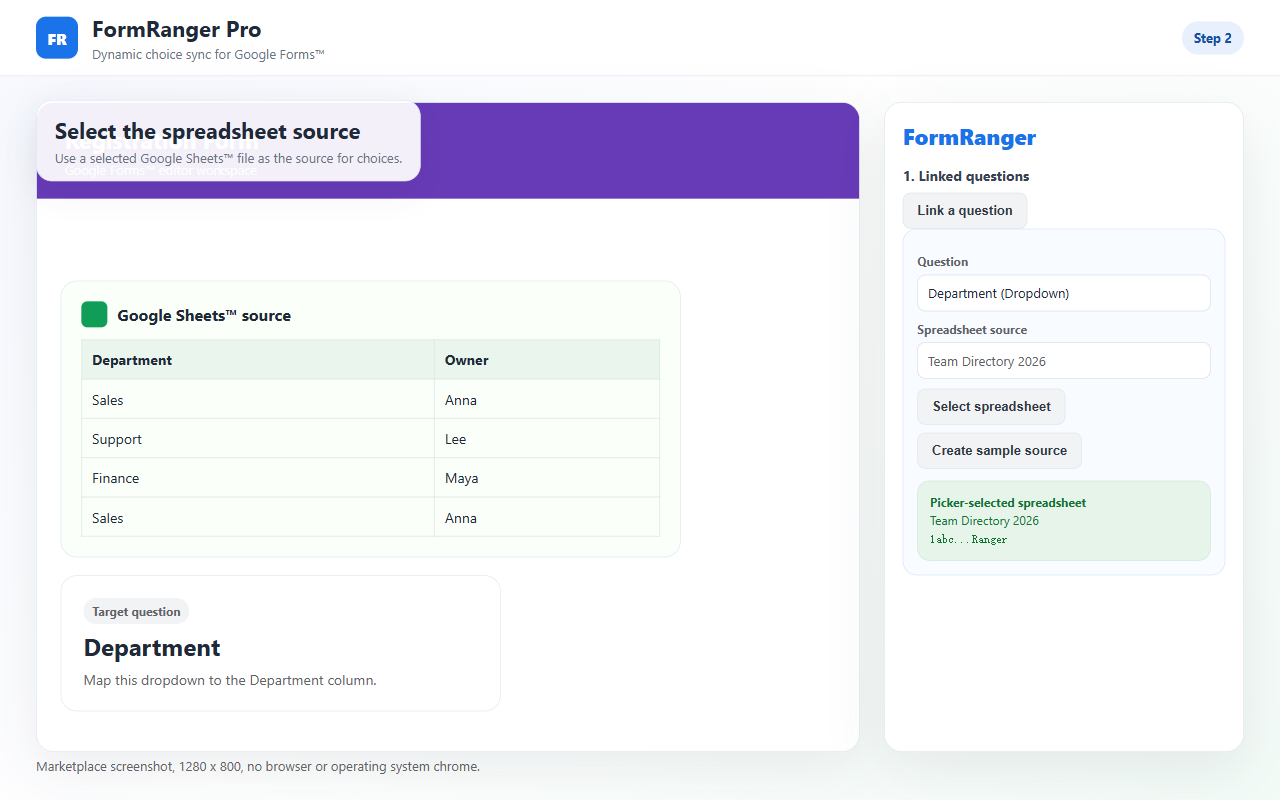
Task: Click the Support cell in the table
Action: (258, 439)
